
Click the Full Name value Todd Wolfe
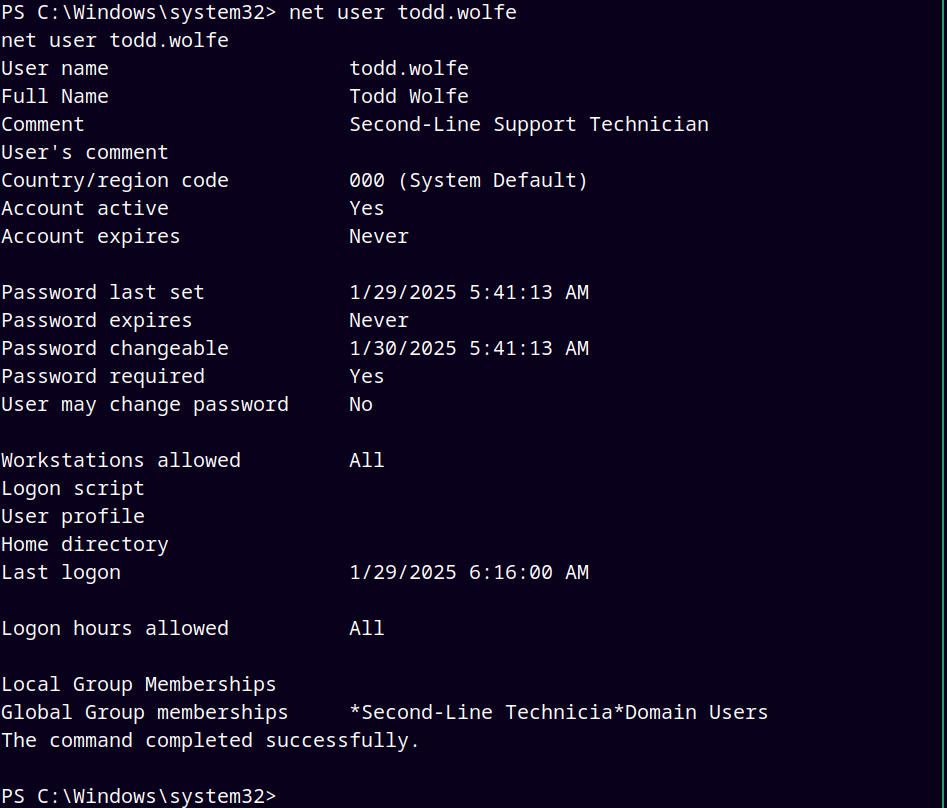(x=409, y=96)
